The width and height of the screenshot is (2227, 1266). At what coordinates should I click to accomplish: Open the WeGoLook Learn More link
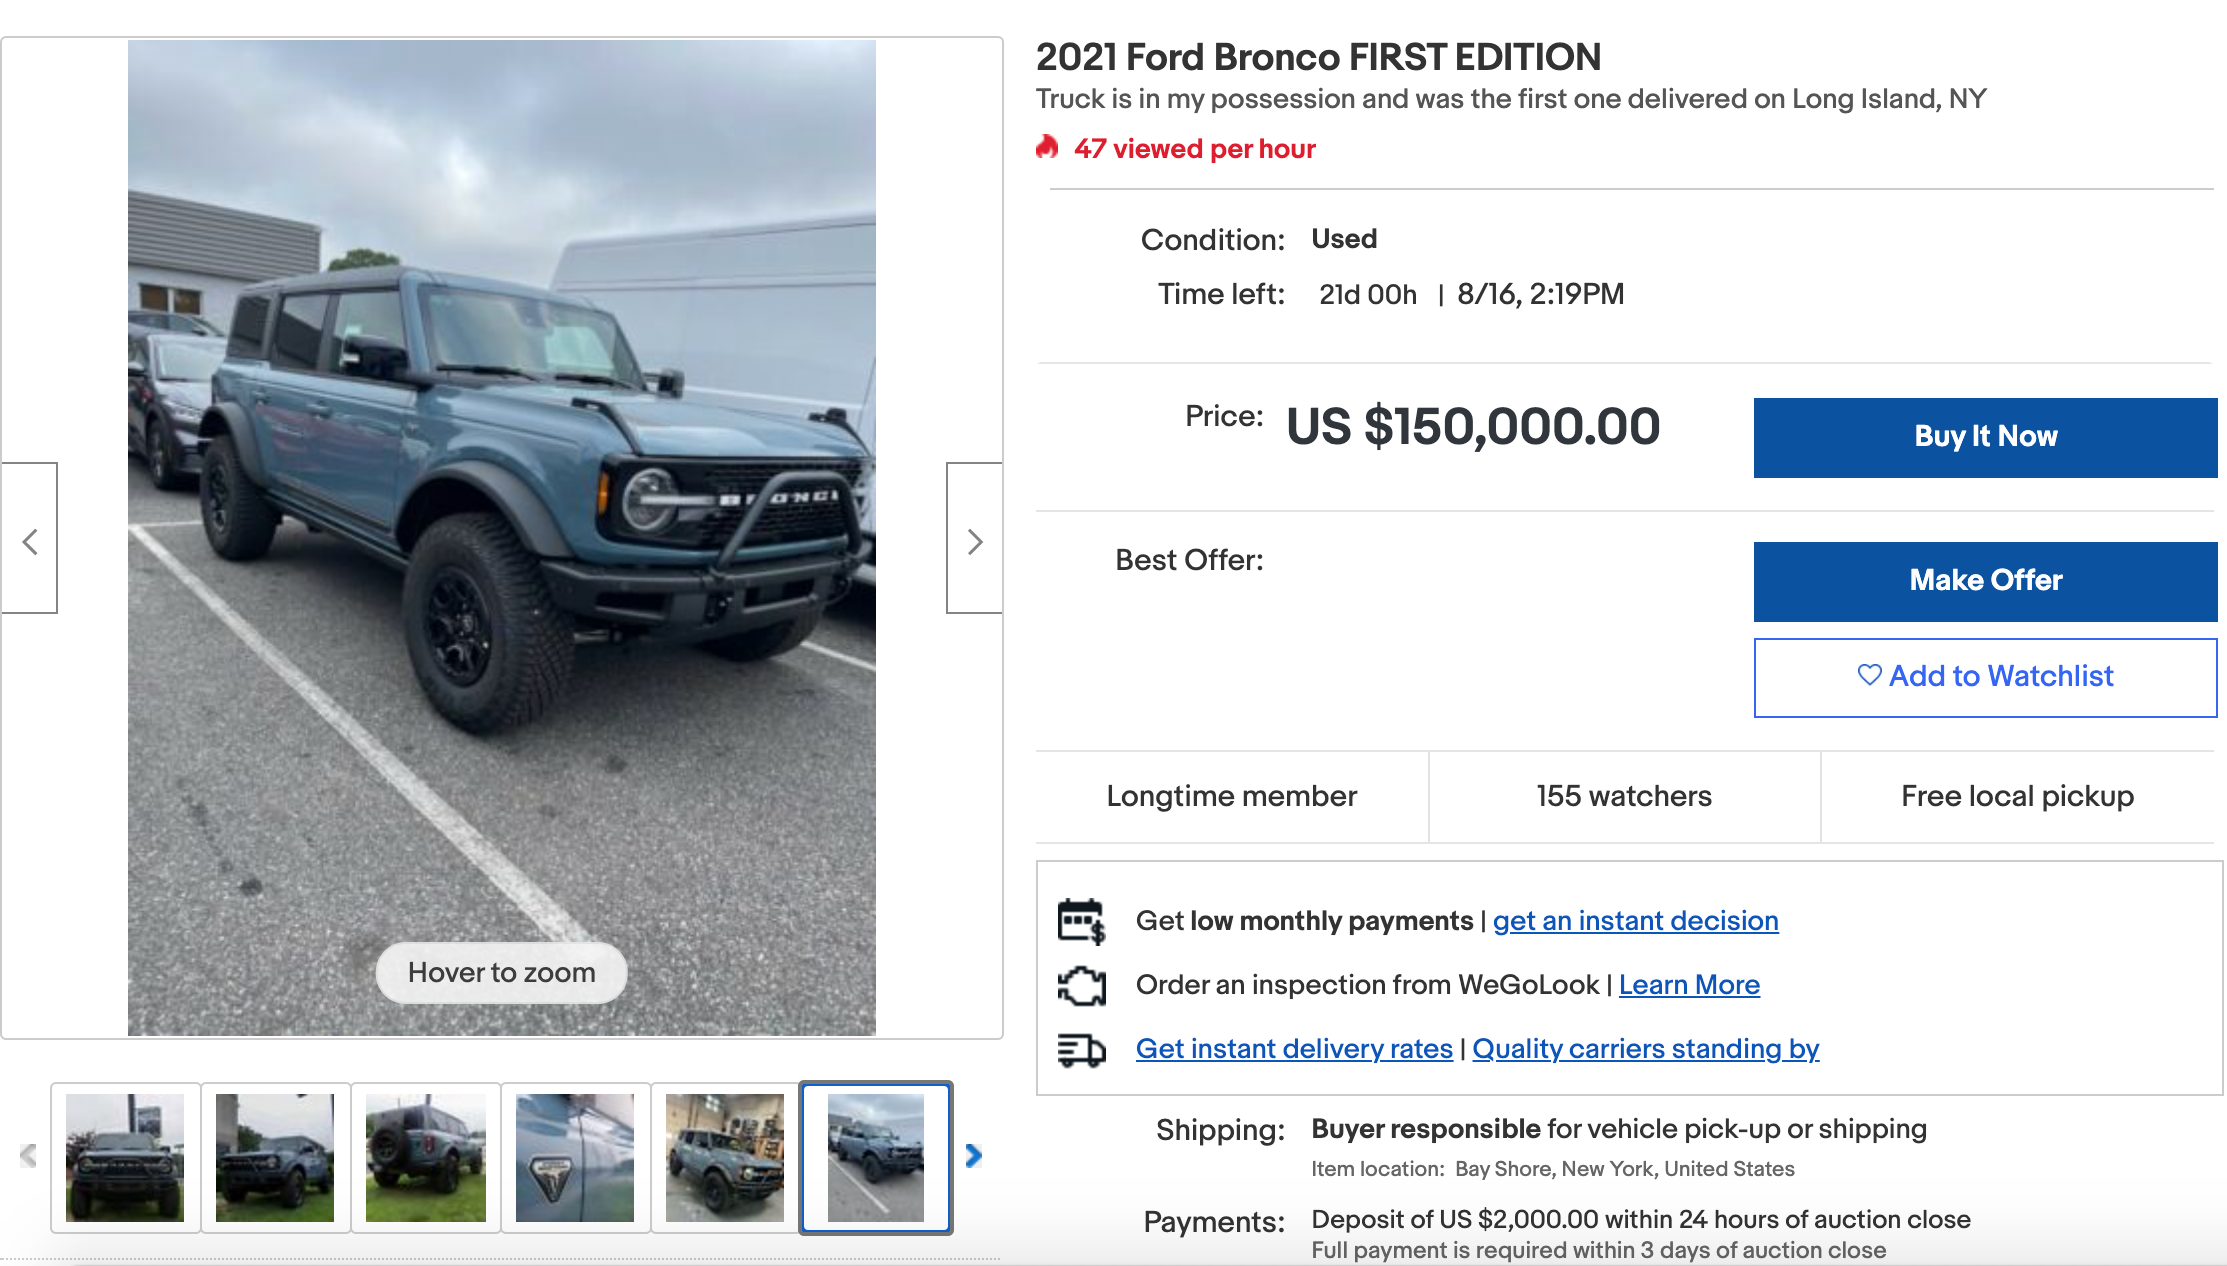(1689, 985)
